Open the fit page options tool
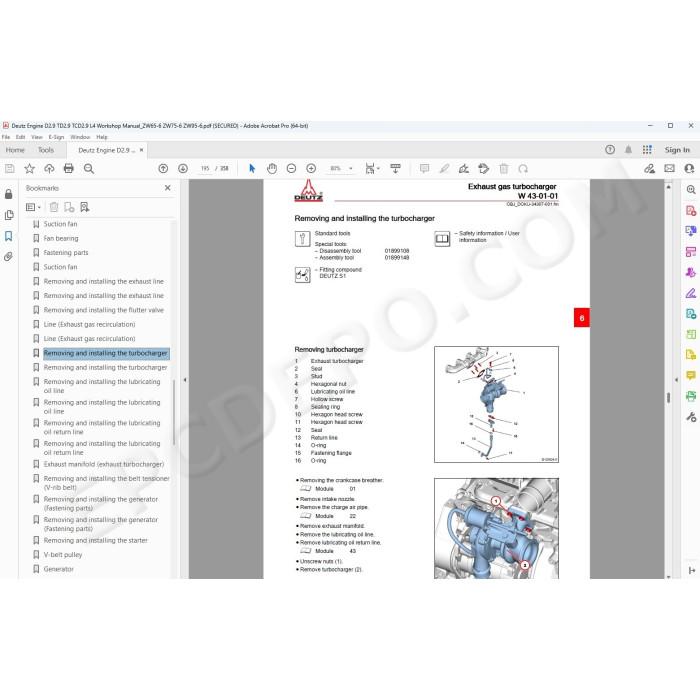Viewport: 700px width, 700px height. [x=372, y=168]
